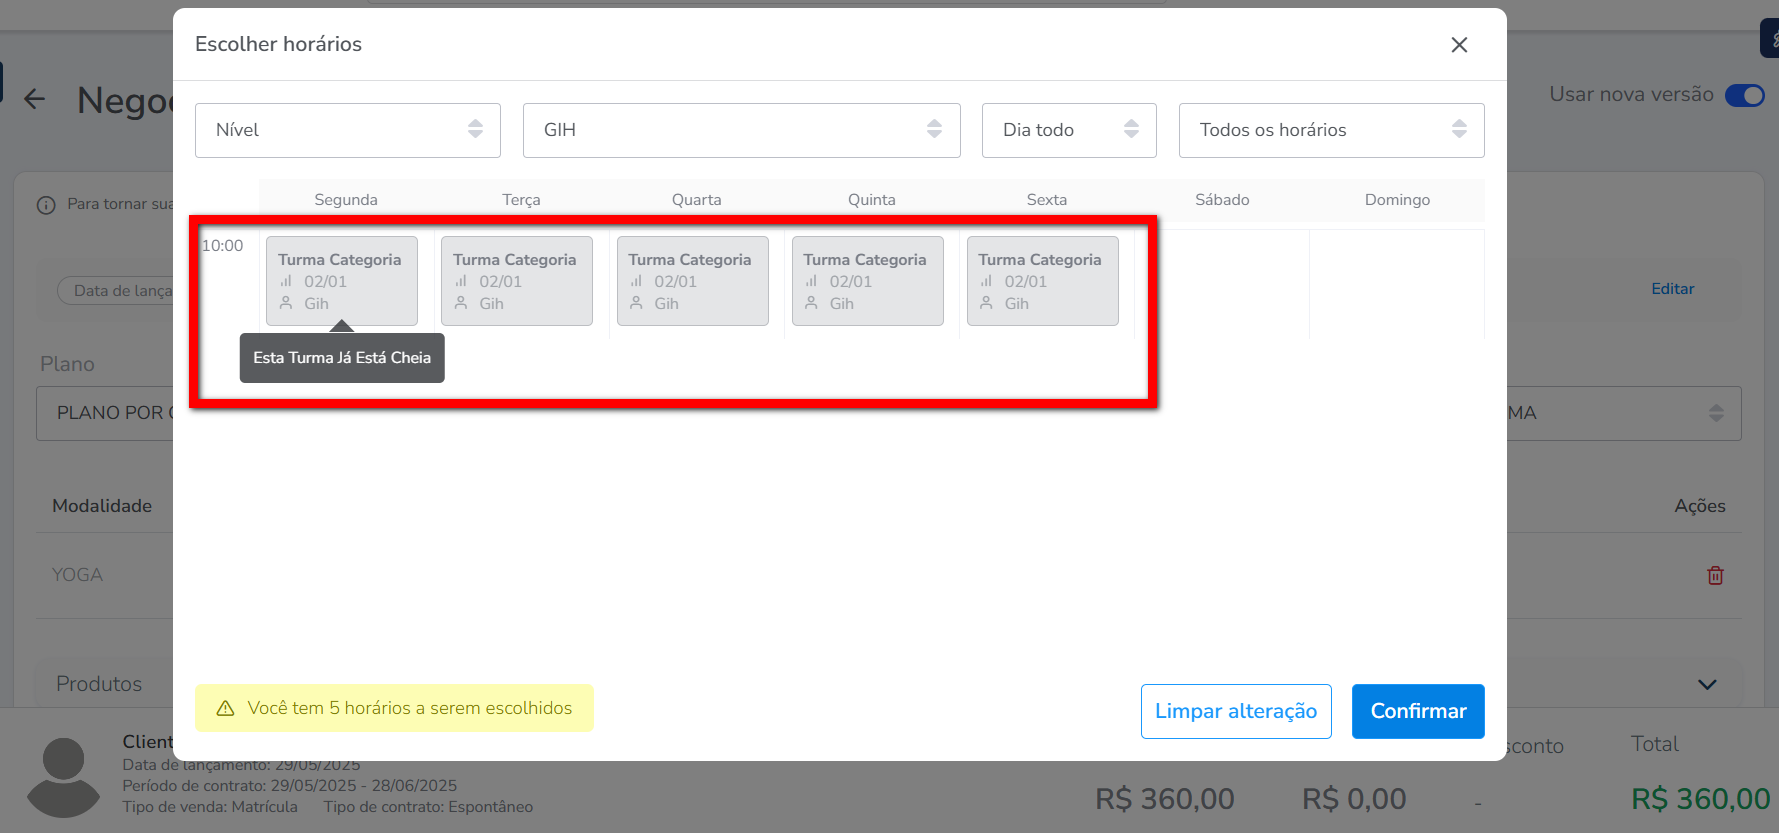1779x833 pixels.
Task: Toggle the Usar nova versão switch
Action: click(1744, 95)
